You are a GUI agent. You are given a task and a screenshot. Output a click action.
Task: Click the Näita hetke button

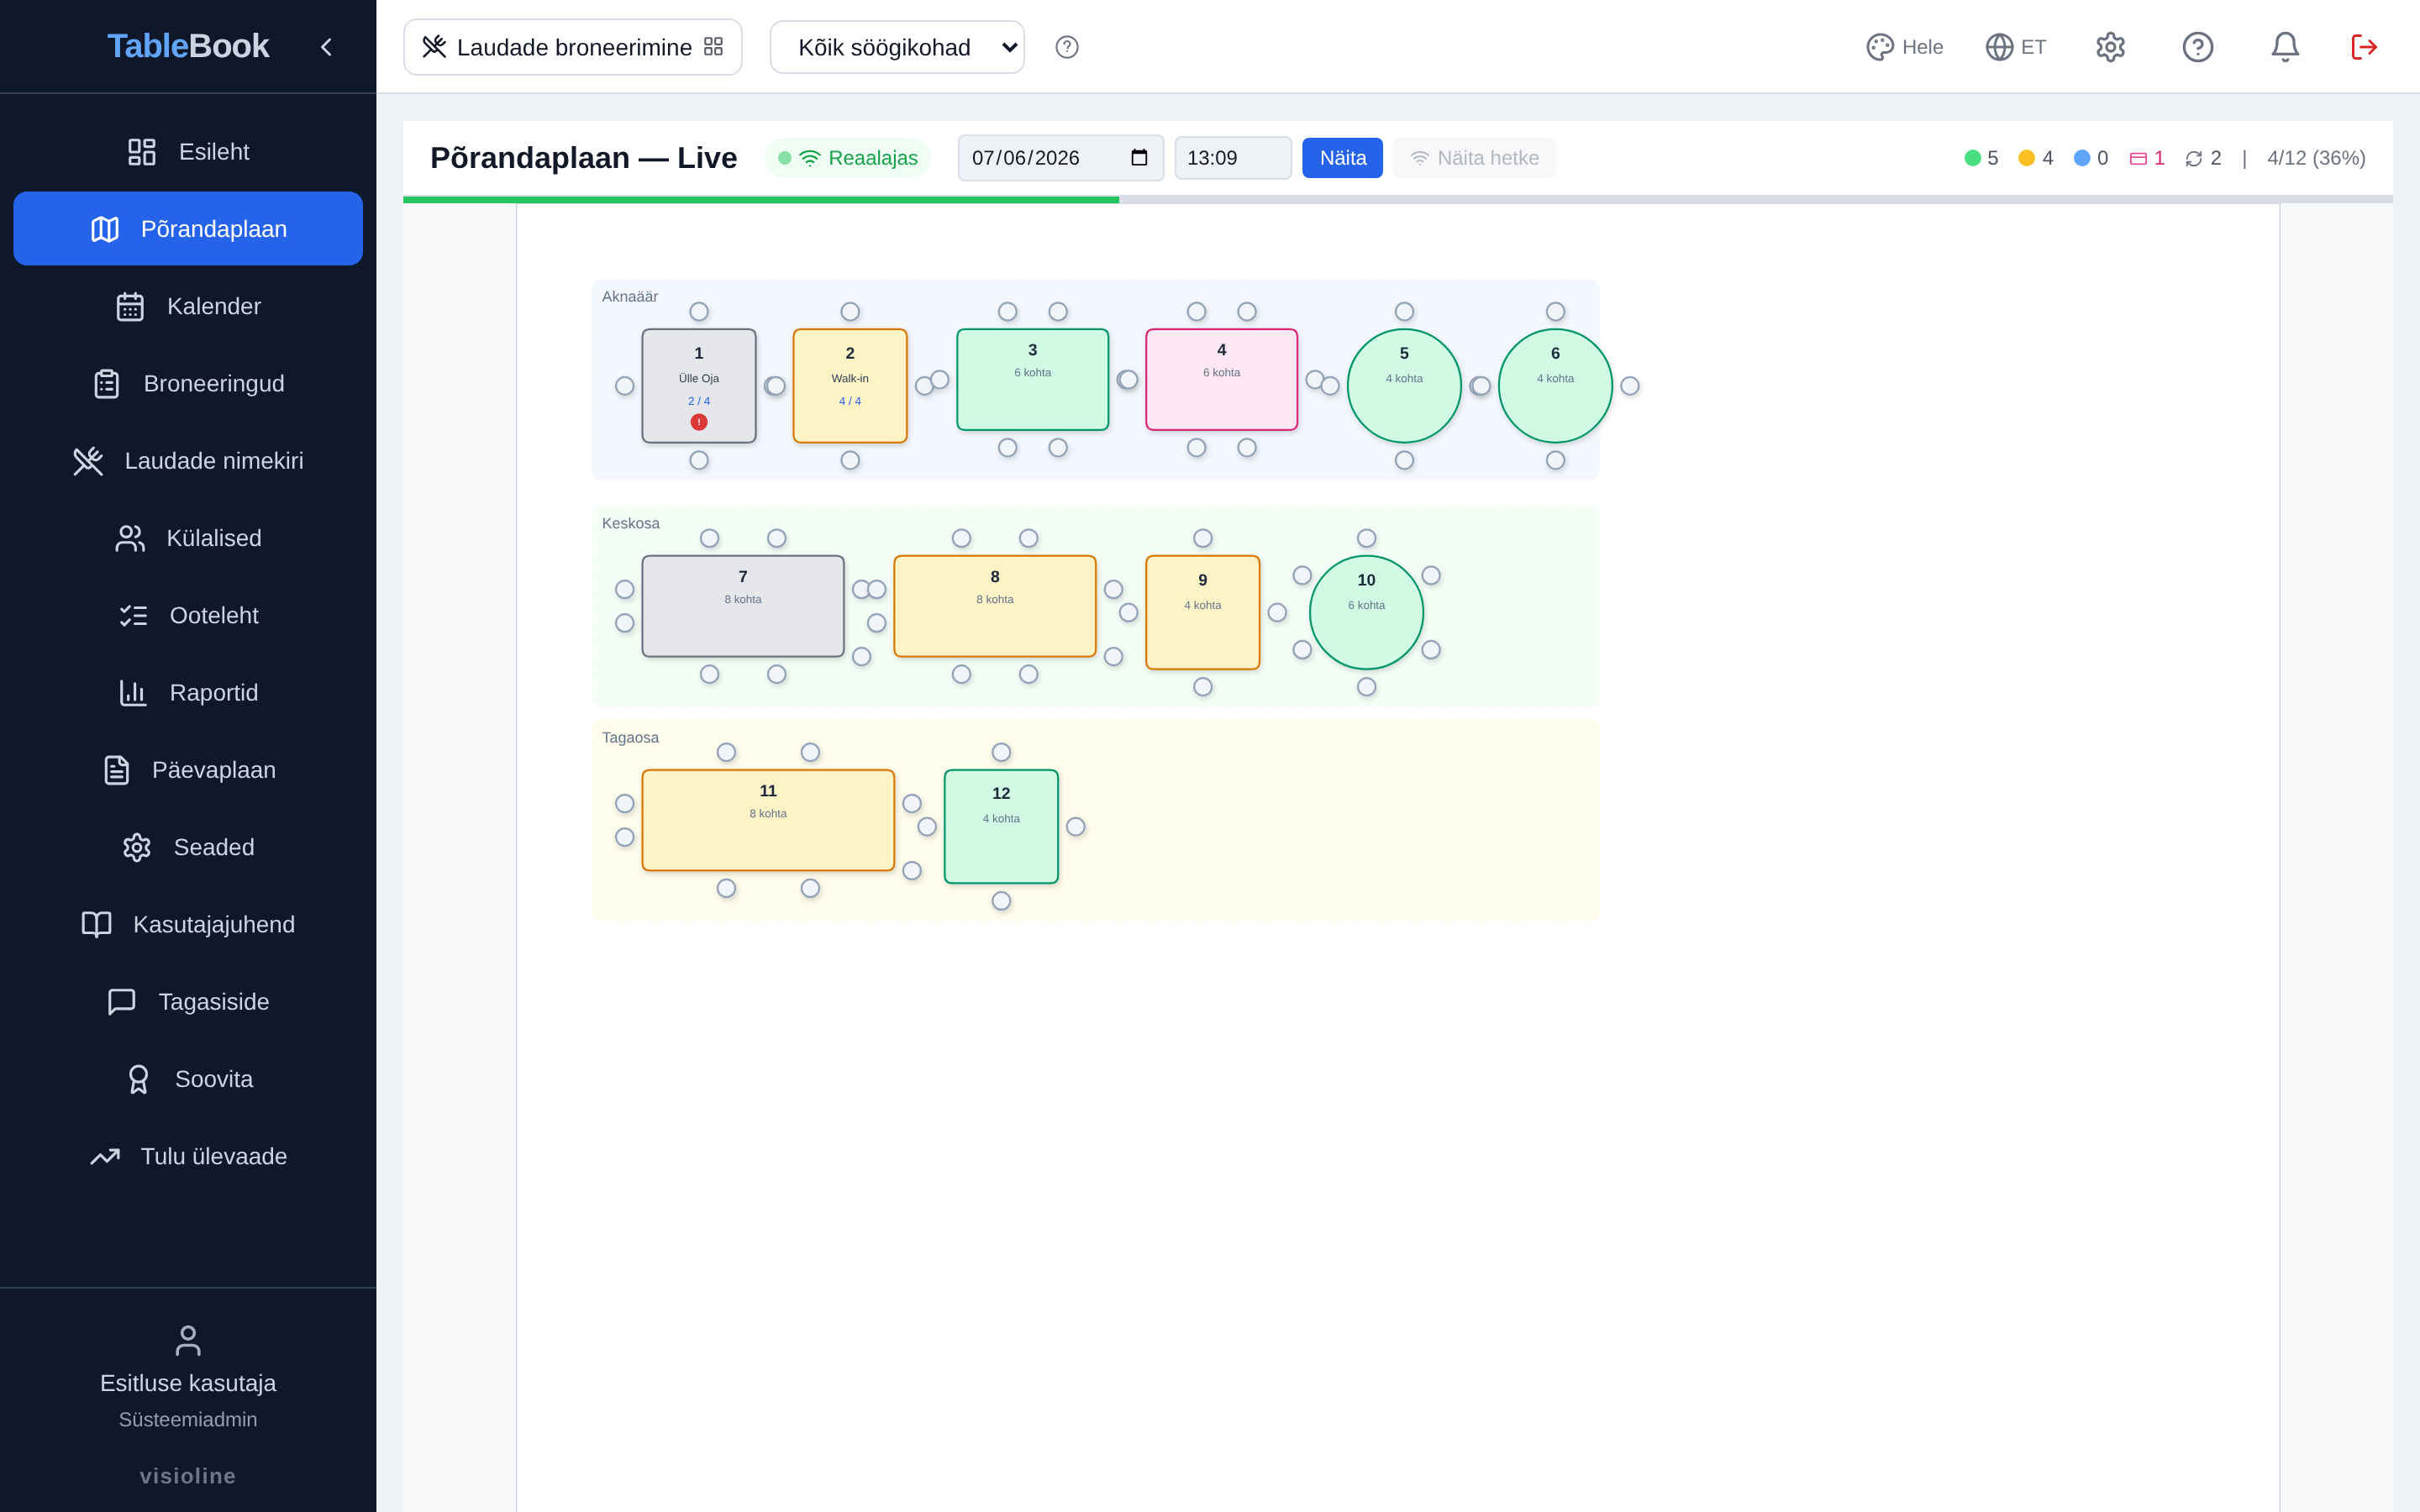pos(1474,158)
